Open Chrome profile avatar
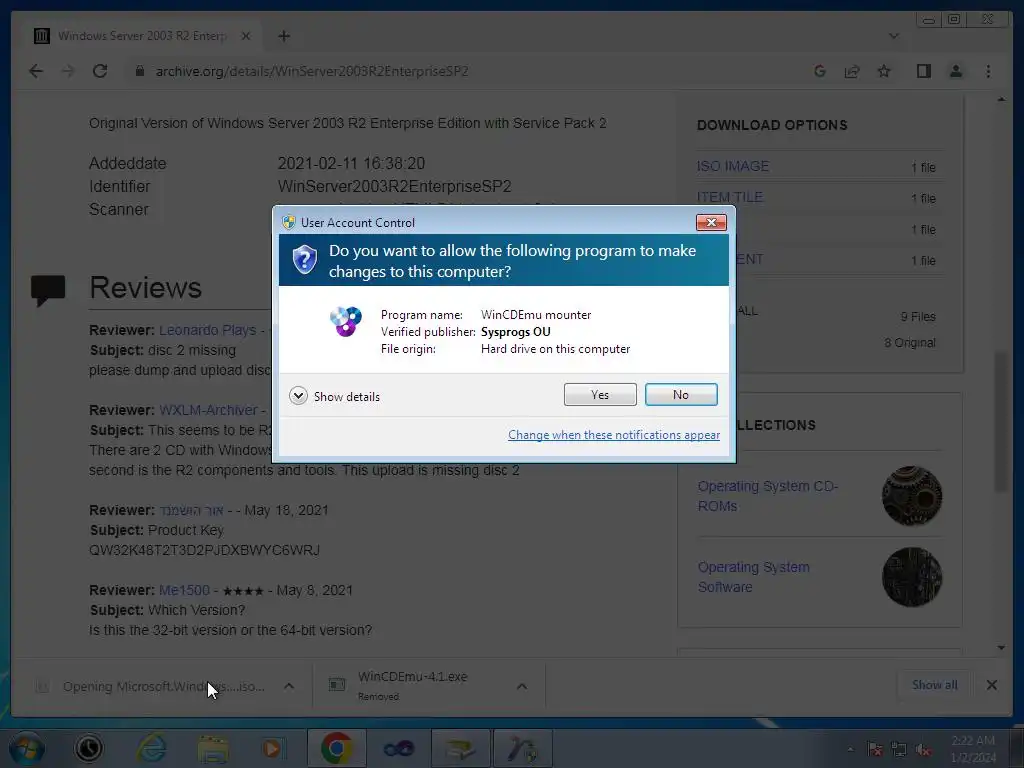Image resolution: width=1024 pixels, height=768 pixels. (956, 71)
